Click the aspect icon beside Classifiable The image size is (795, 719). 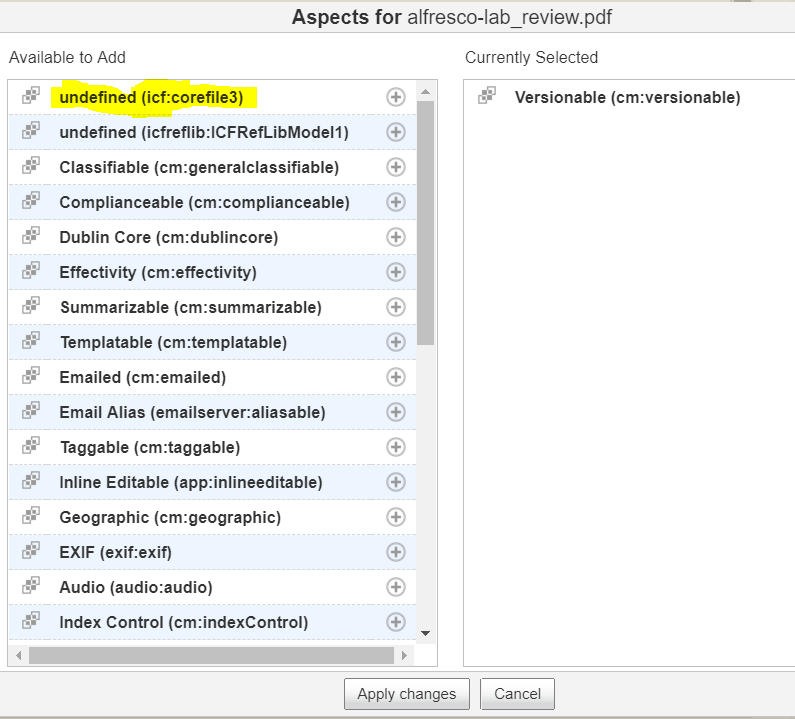(31, 165)
